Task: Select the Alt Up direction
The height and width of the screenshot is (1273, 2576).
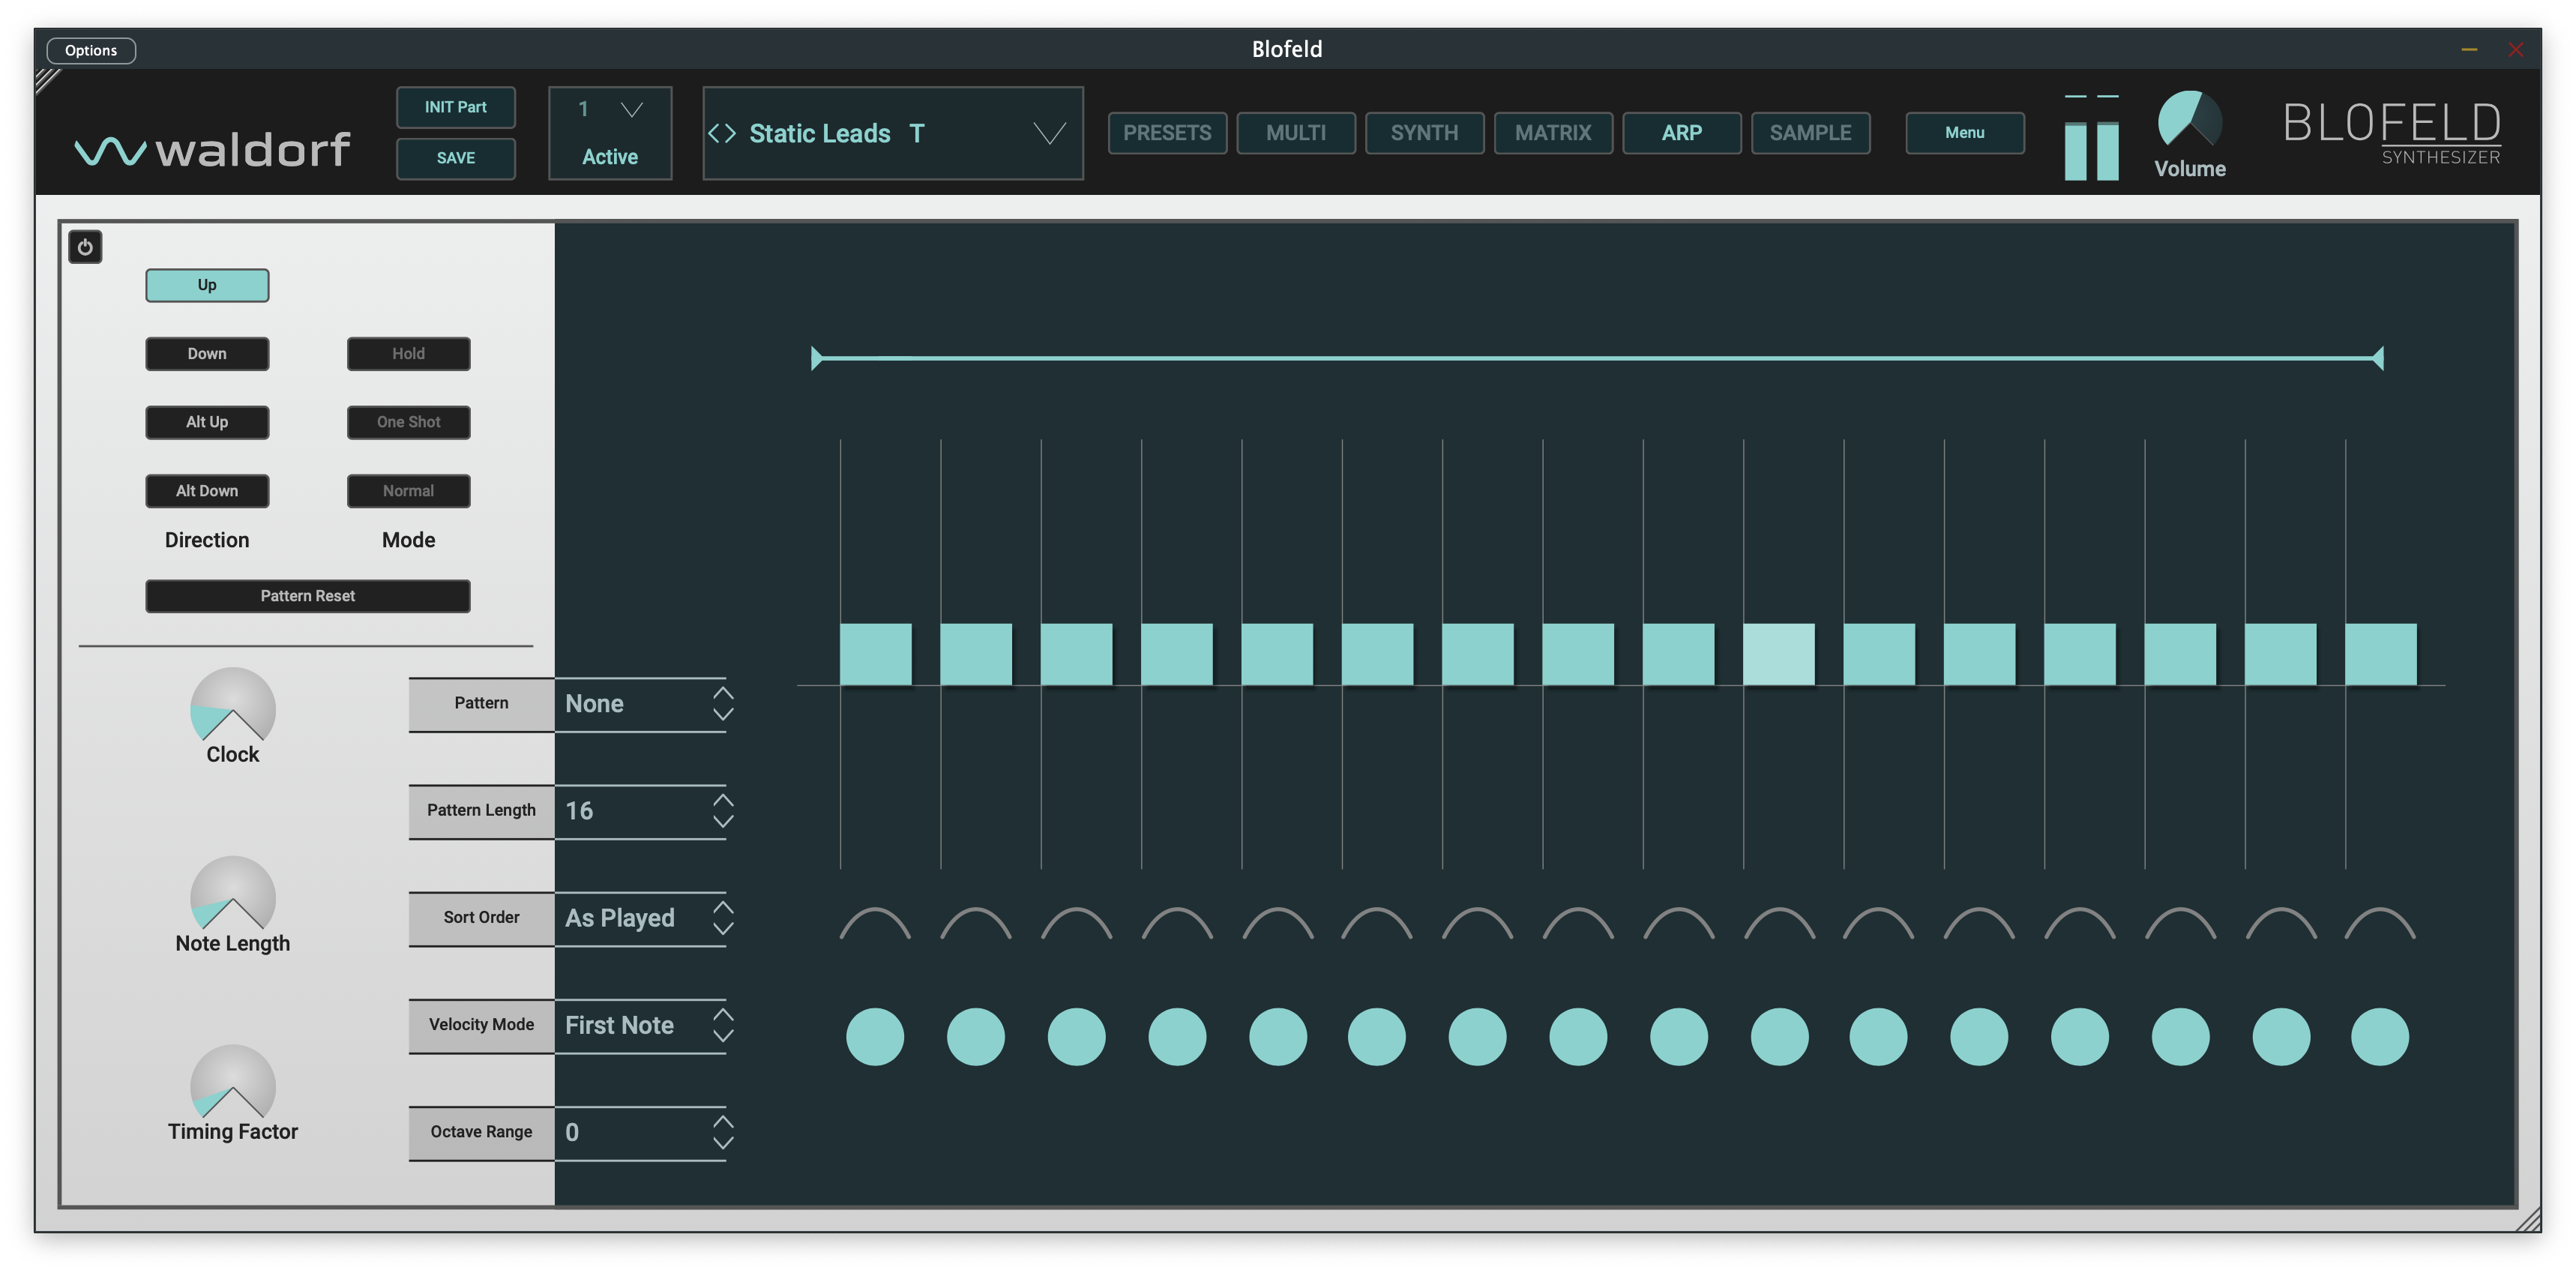Action: click(x=207, y=422)
